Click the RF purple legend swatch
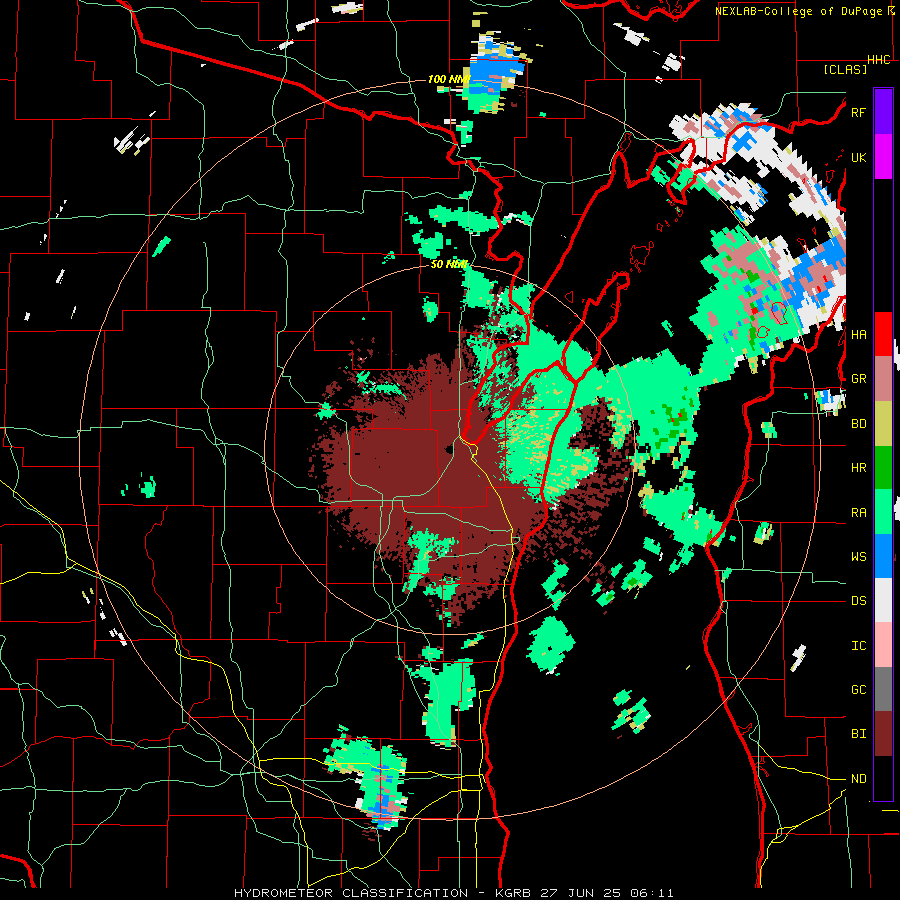This screenshot has height=900, width=900. (883, 112)
